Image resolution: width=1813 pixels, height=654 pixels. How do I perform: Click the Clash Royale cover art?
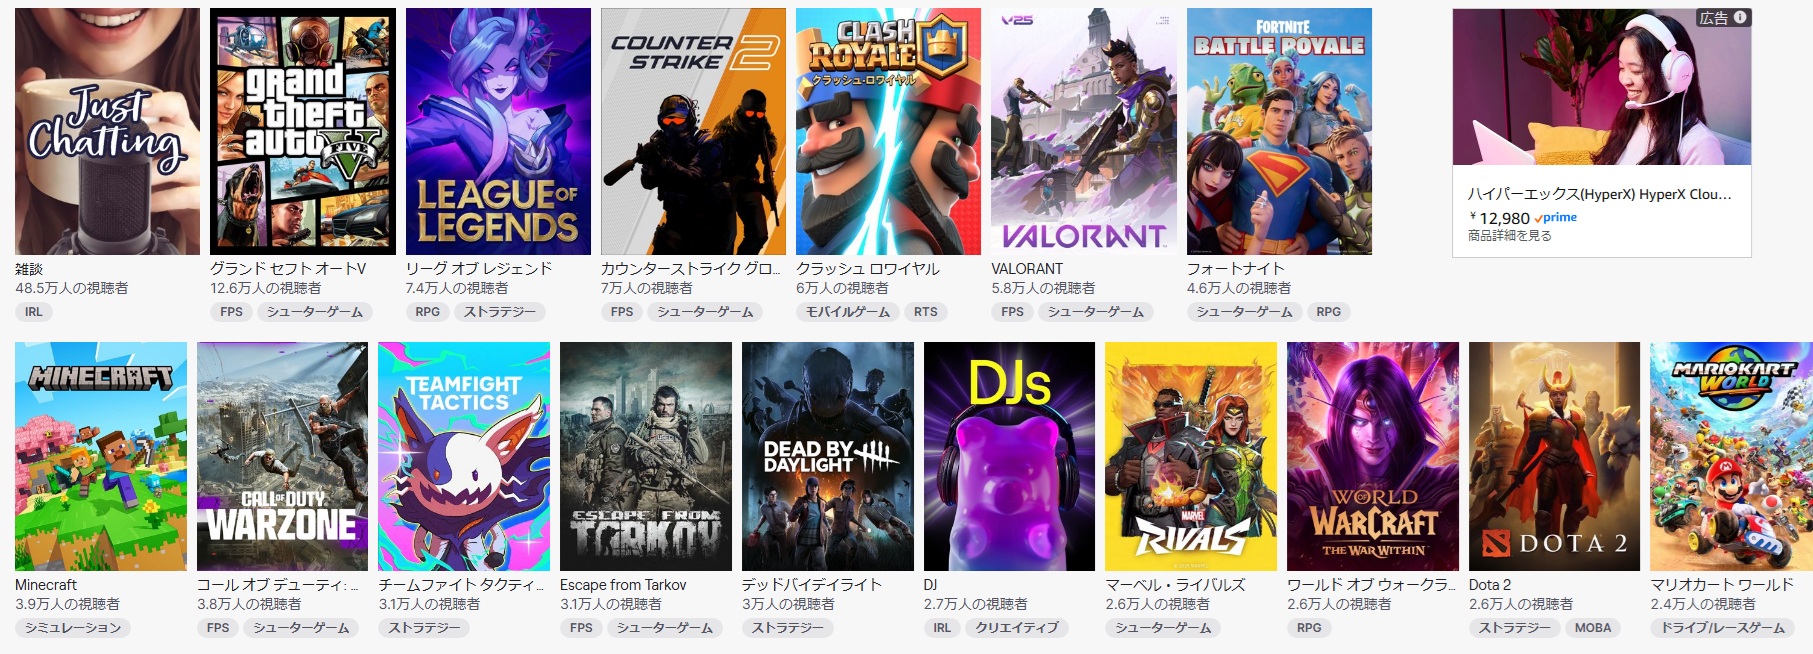click(888, 131)
